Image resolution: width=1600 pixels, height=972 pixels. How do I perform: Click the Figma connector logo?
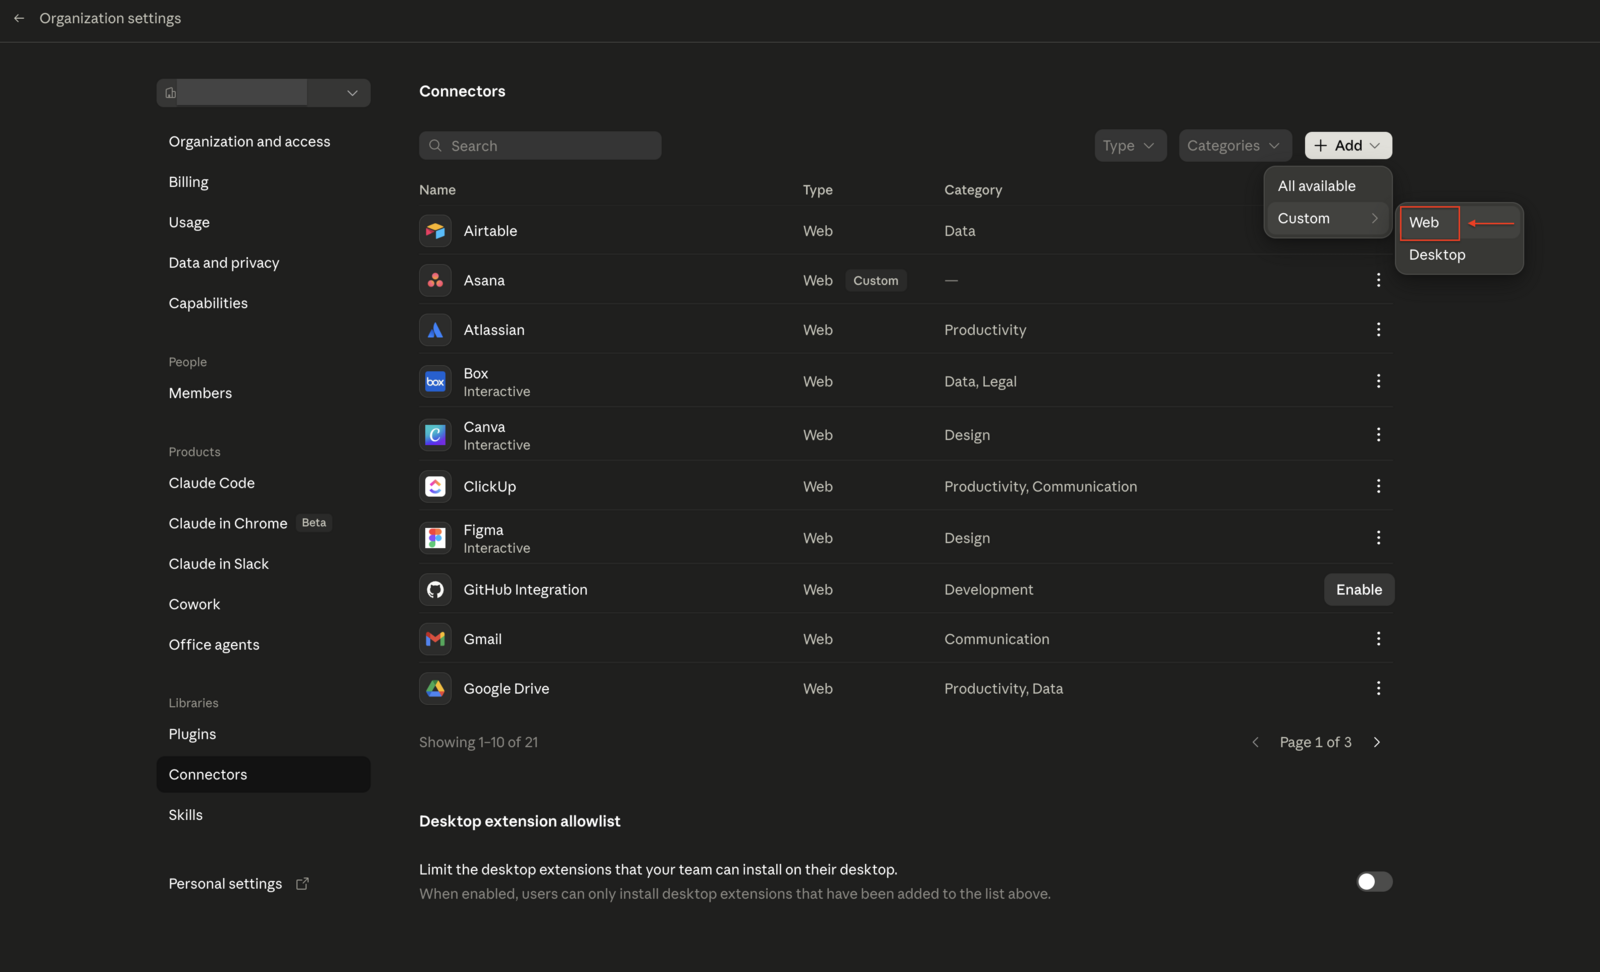[x=435, y=538]
